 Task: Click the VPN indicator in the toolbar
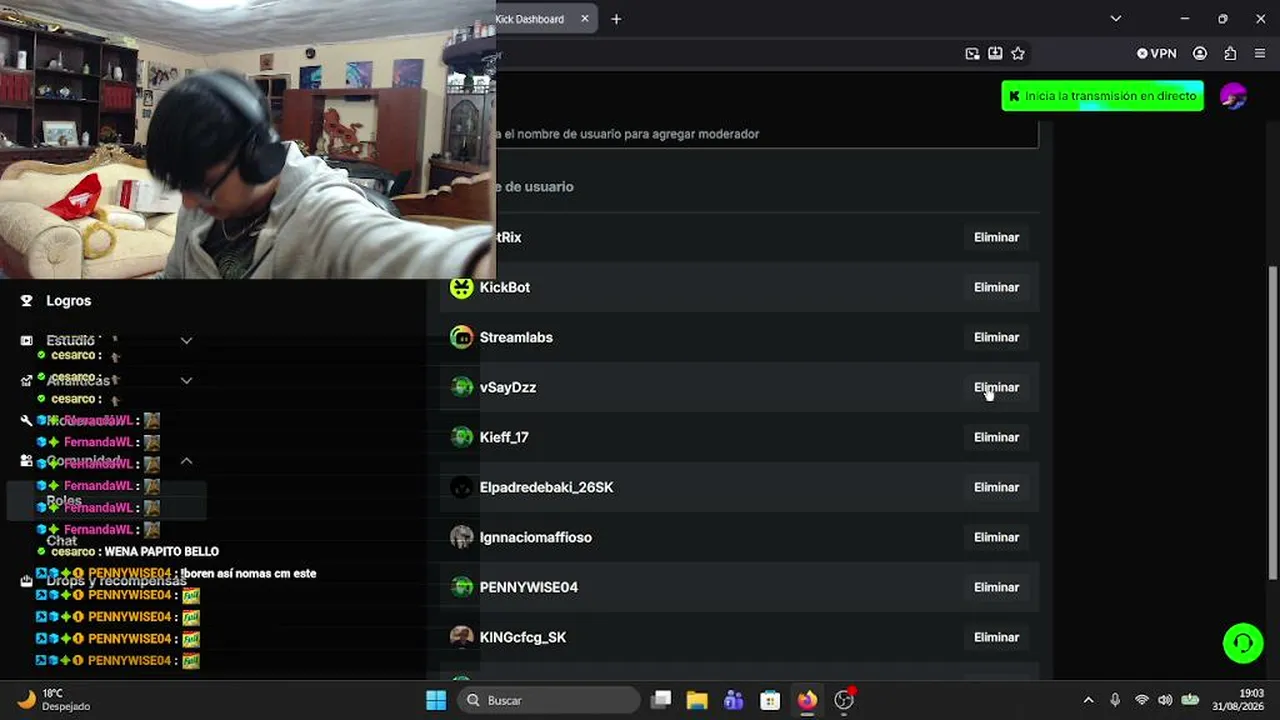[1157, 54]
